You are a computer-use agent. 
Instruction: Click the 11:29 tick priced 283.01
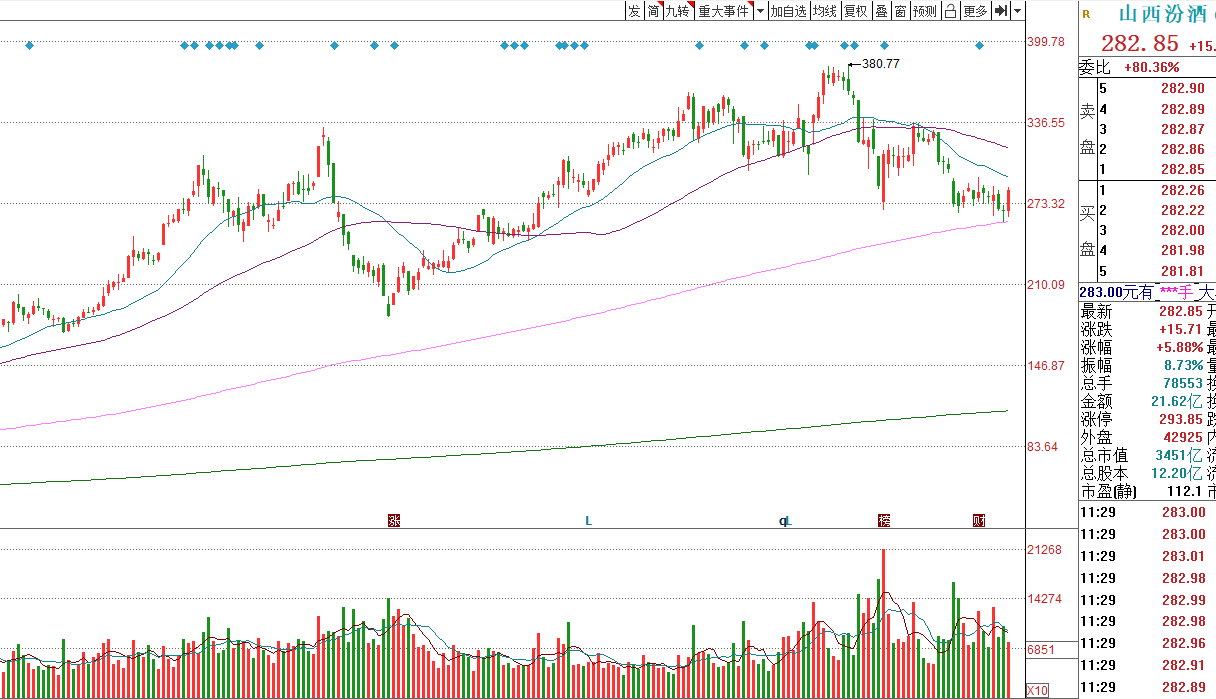click(x=1185, y=556)
